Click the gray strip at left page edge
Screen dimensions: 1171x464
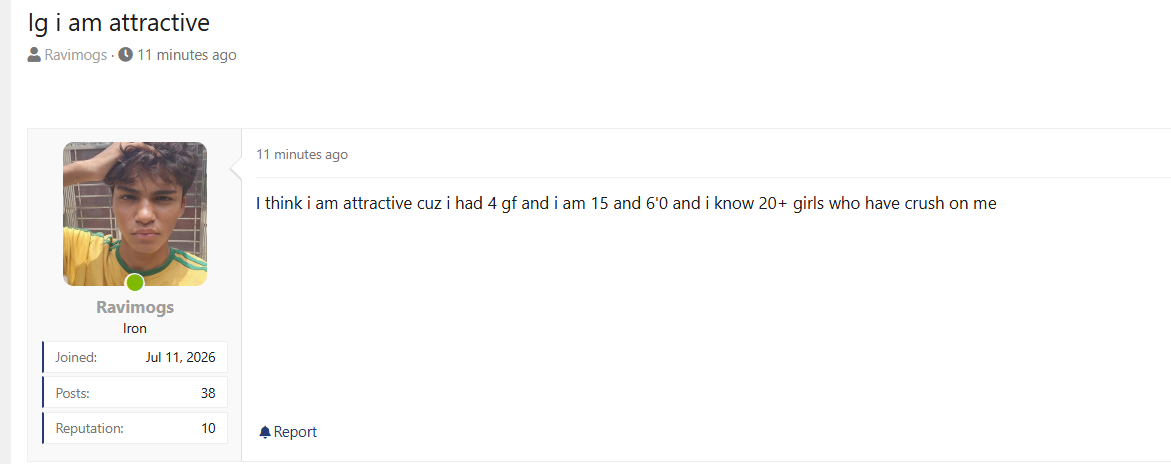click(x=5, y=232)
